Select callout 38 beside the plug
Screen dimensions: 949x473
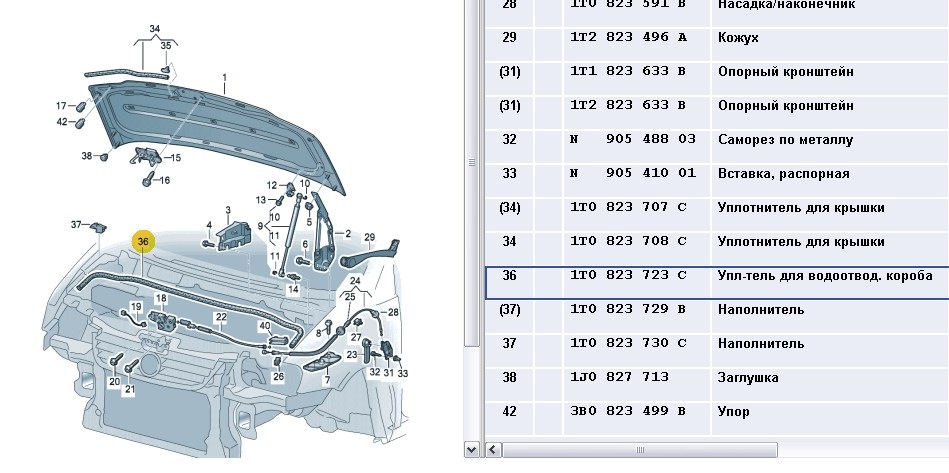click(x=87, y=156)
